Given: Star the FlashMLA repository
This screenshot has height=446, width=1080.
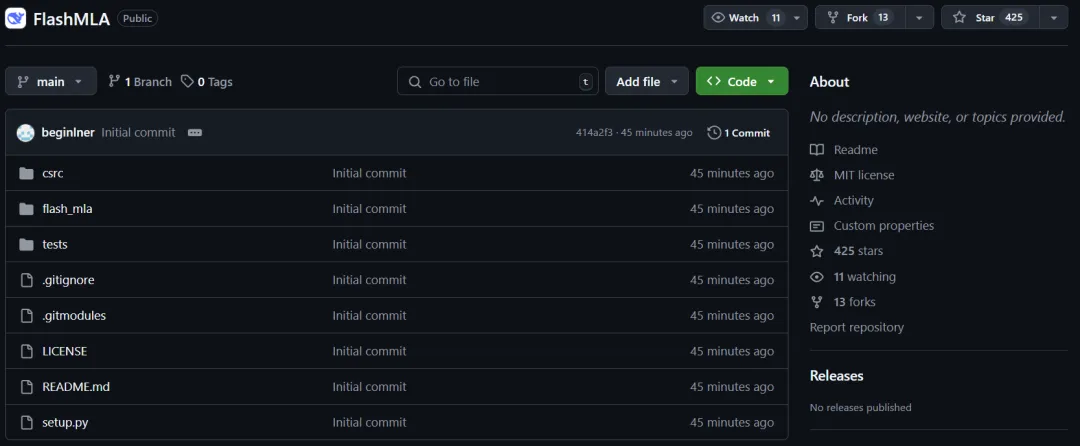Looking at the screenshot, I should coord(990,18).
